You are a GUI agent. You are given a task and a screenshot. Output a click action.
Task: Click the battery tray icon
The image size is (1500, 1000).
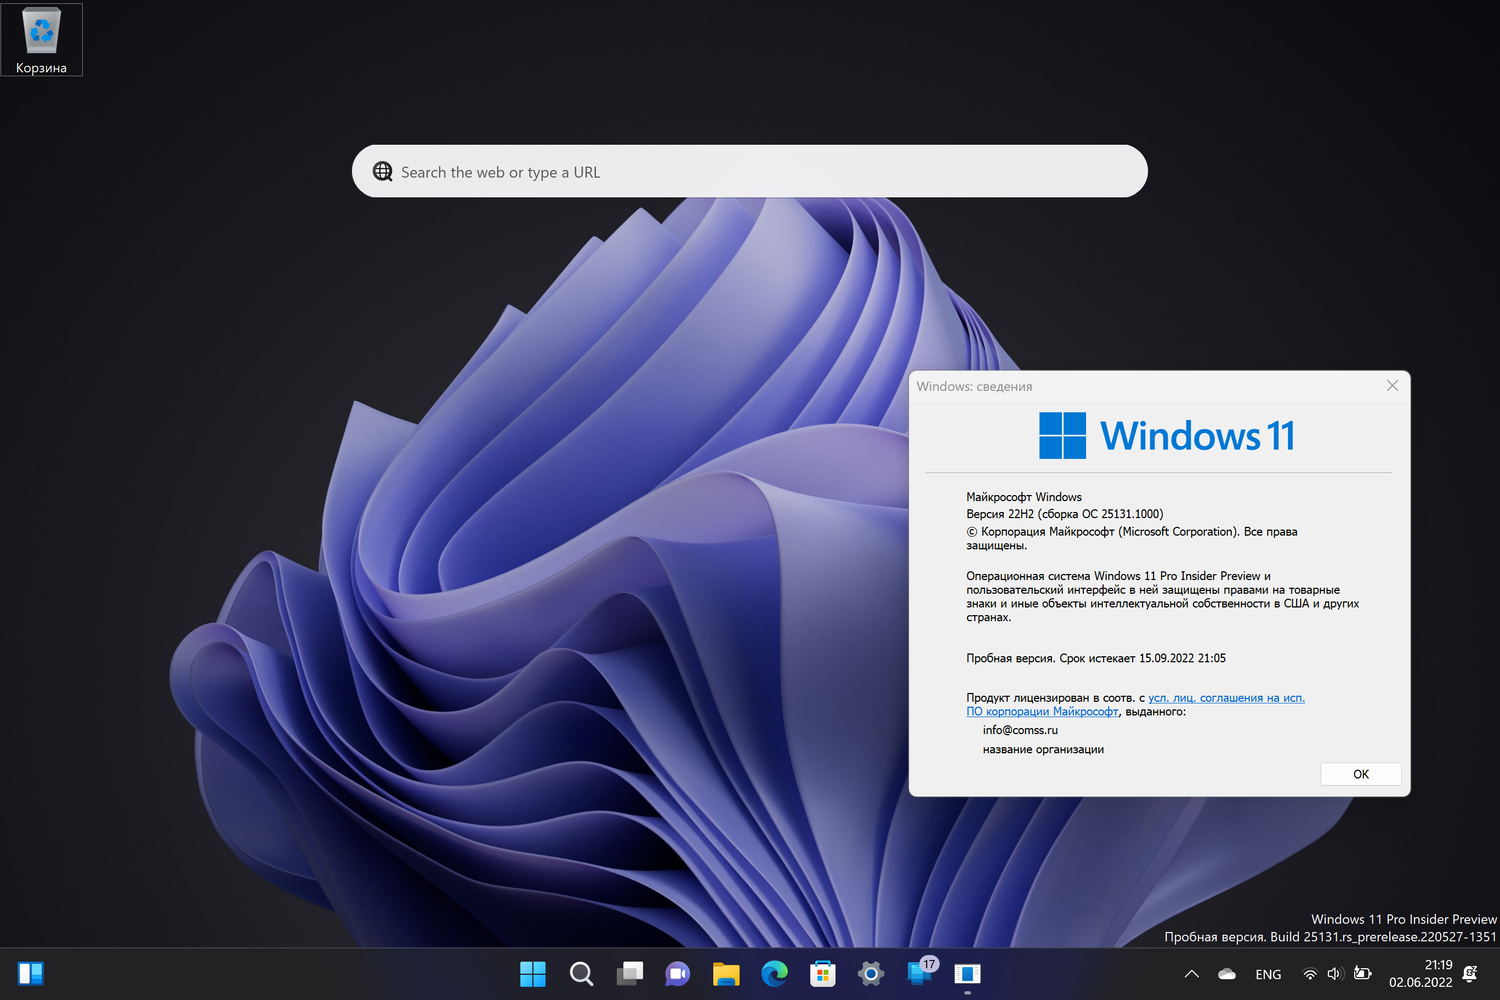pos(1362,973)
